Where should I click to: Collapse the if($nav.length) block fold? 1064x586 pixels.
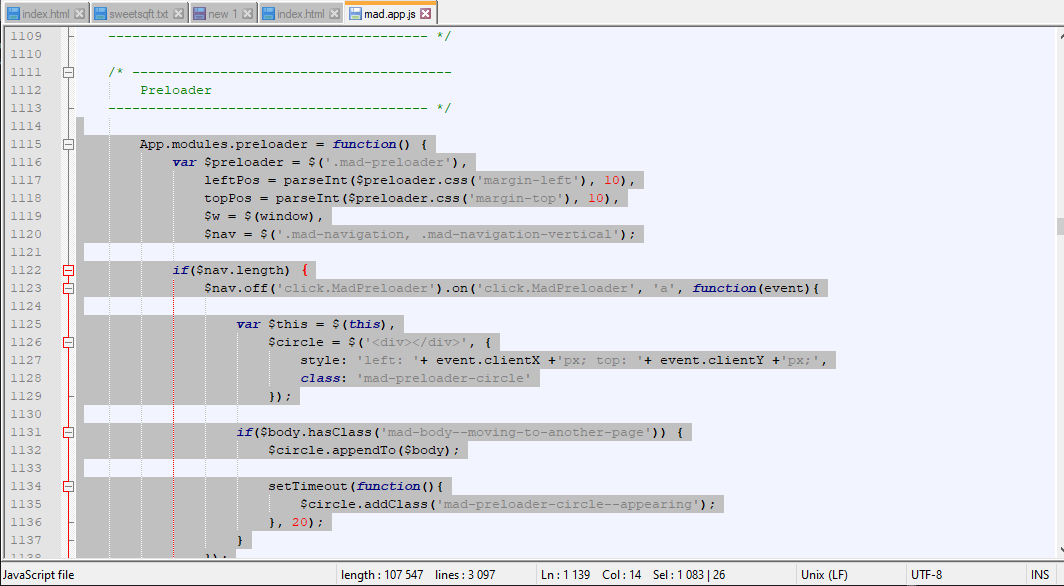69,270
